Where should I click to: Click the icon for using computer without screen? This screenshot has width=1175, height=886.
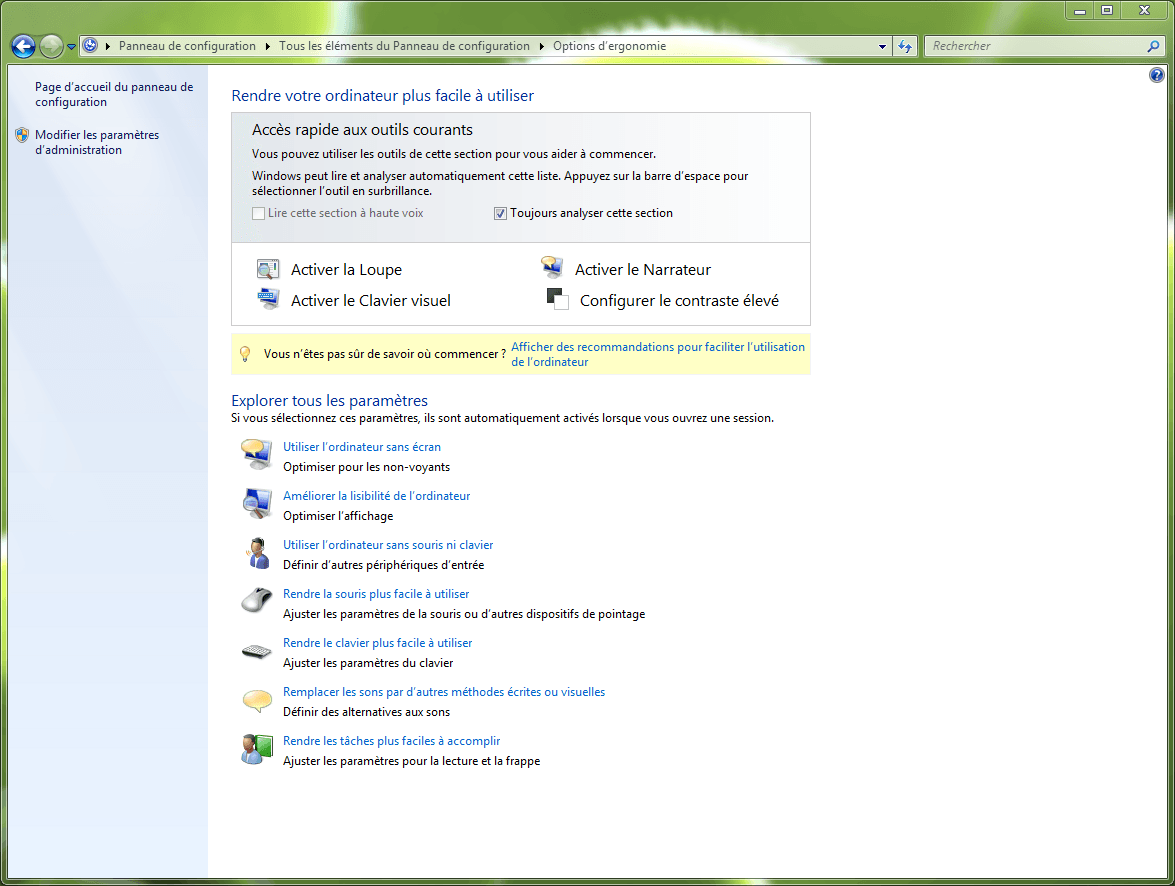click(x=257, y=455)
